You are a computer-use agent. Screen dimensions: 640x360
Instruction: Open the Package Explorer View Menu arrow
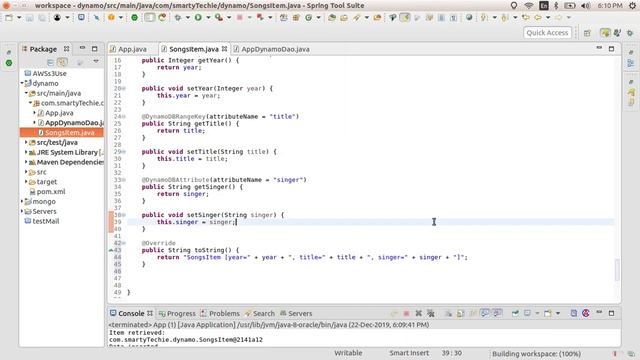pyautogui.click(x=96, y=62)
